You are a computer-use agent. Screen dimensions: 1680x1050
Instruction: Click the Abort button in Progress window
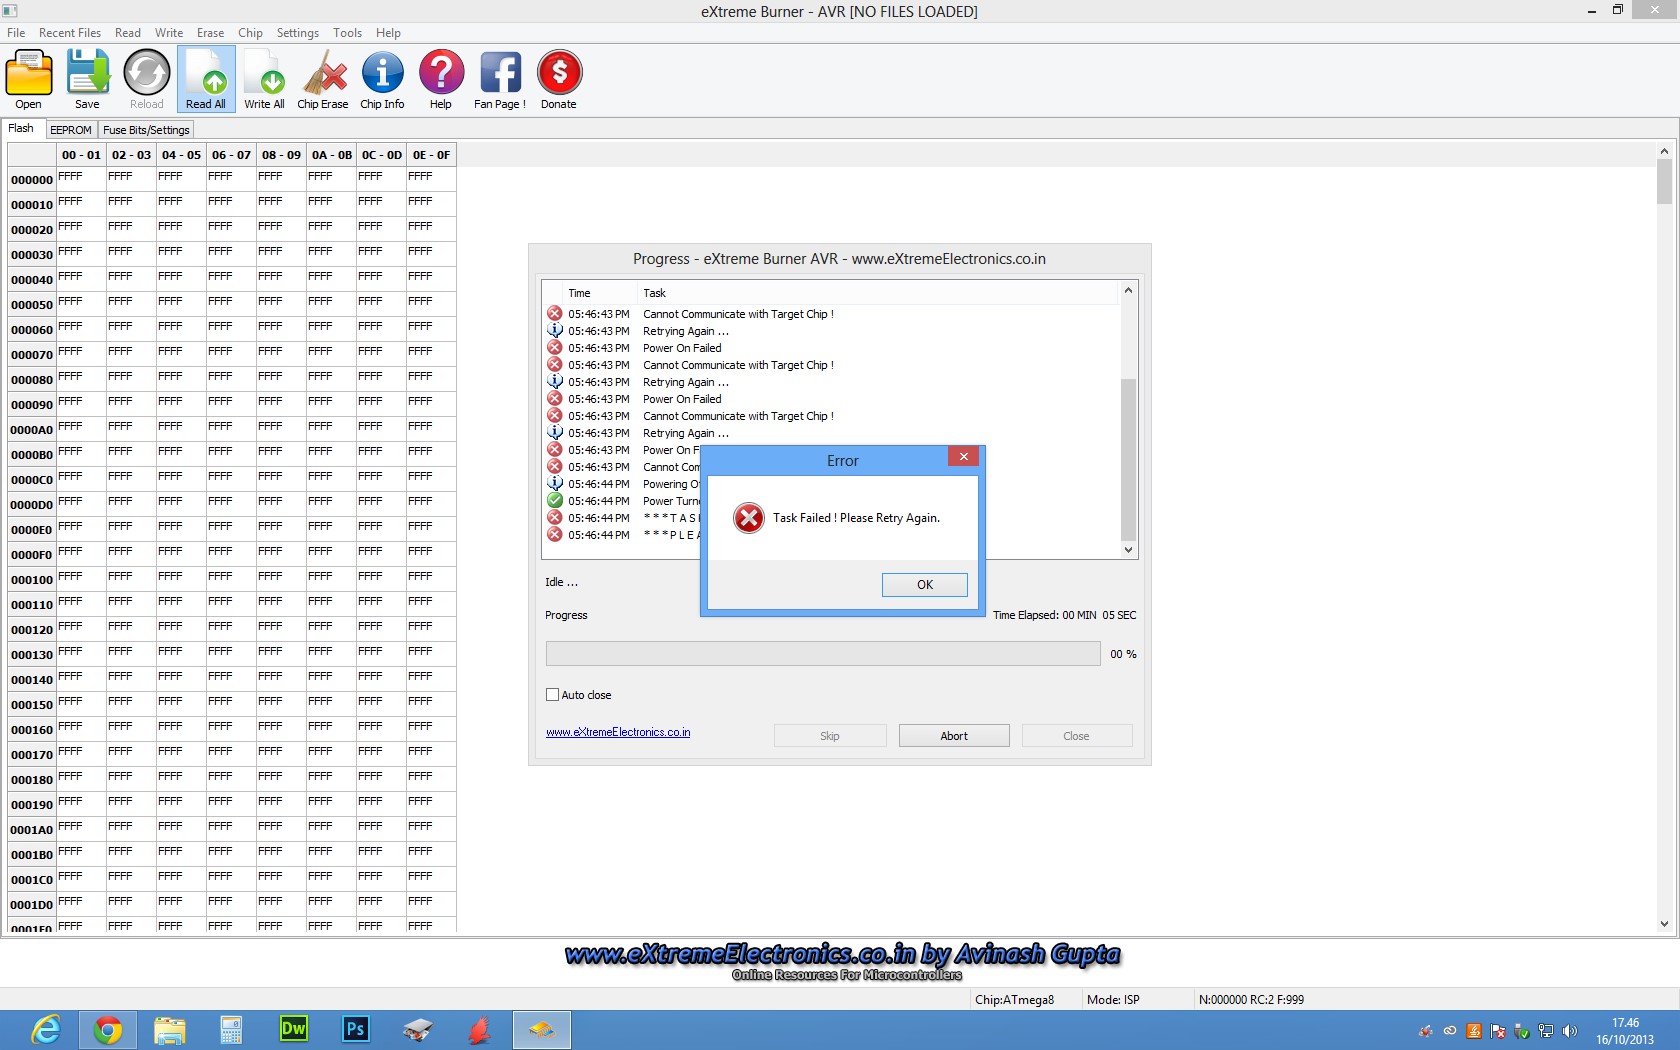pos(954,736)
